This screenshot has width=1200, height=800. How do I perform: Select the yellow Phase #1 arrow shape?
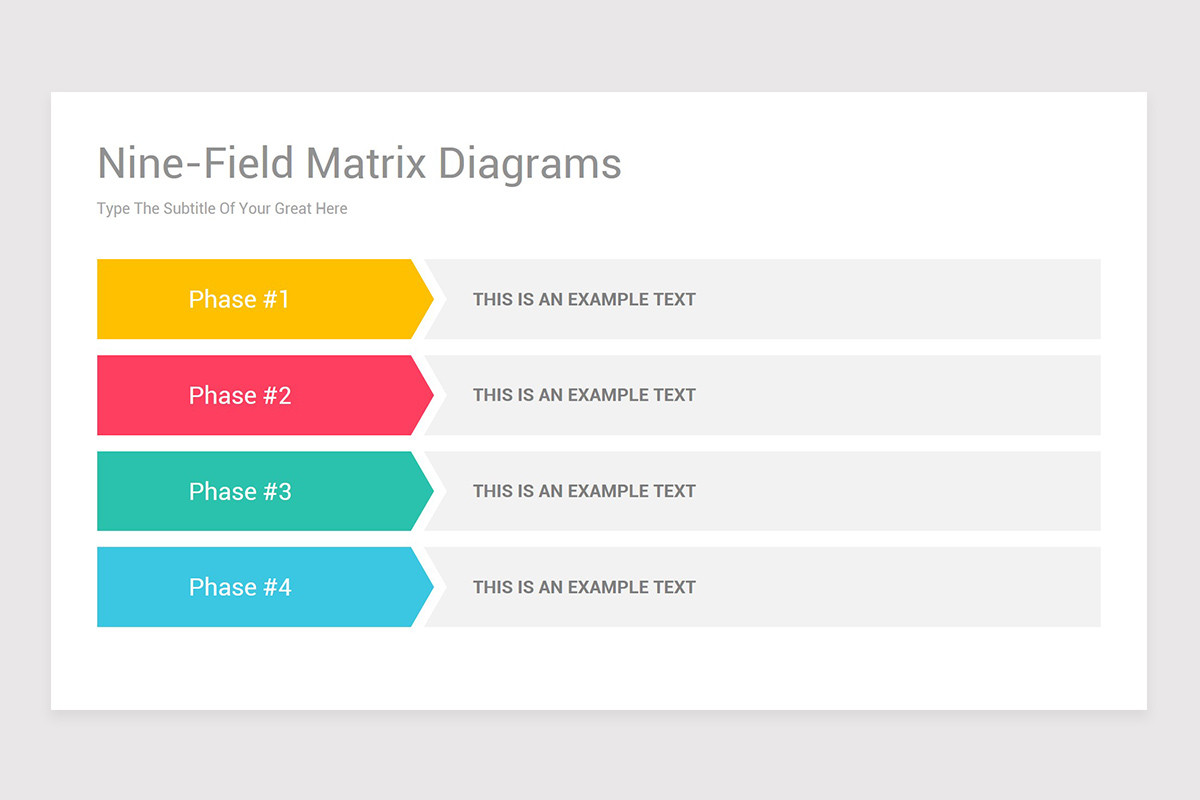265,299
